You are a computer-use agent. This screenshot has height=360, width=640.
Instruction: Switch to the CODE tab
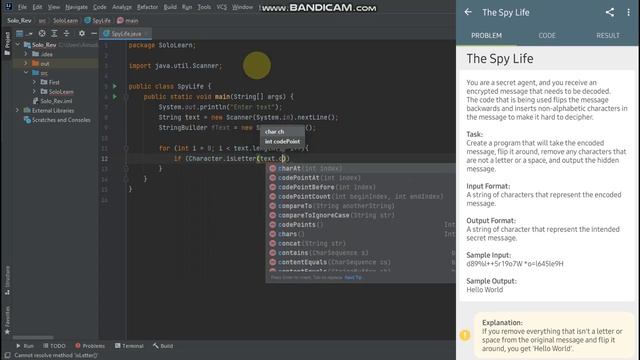tap(547, 36)
